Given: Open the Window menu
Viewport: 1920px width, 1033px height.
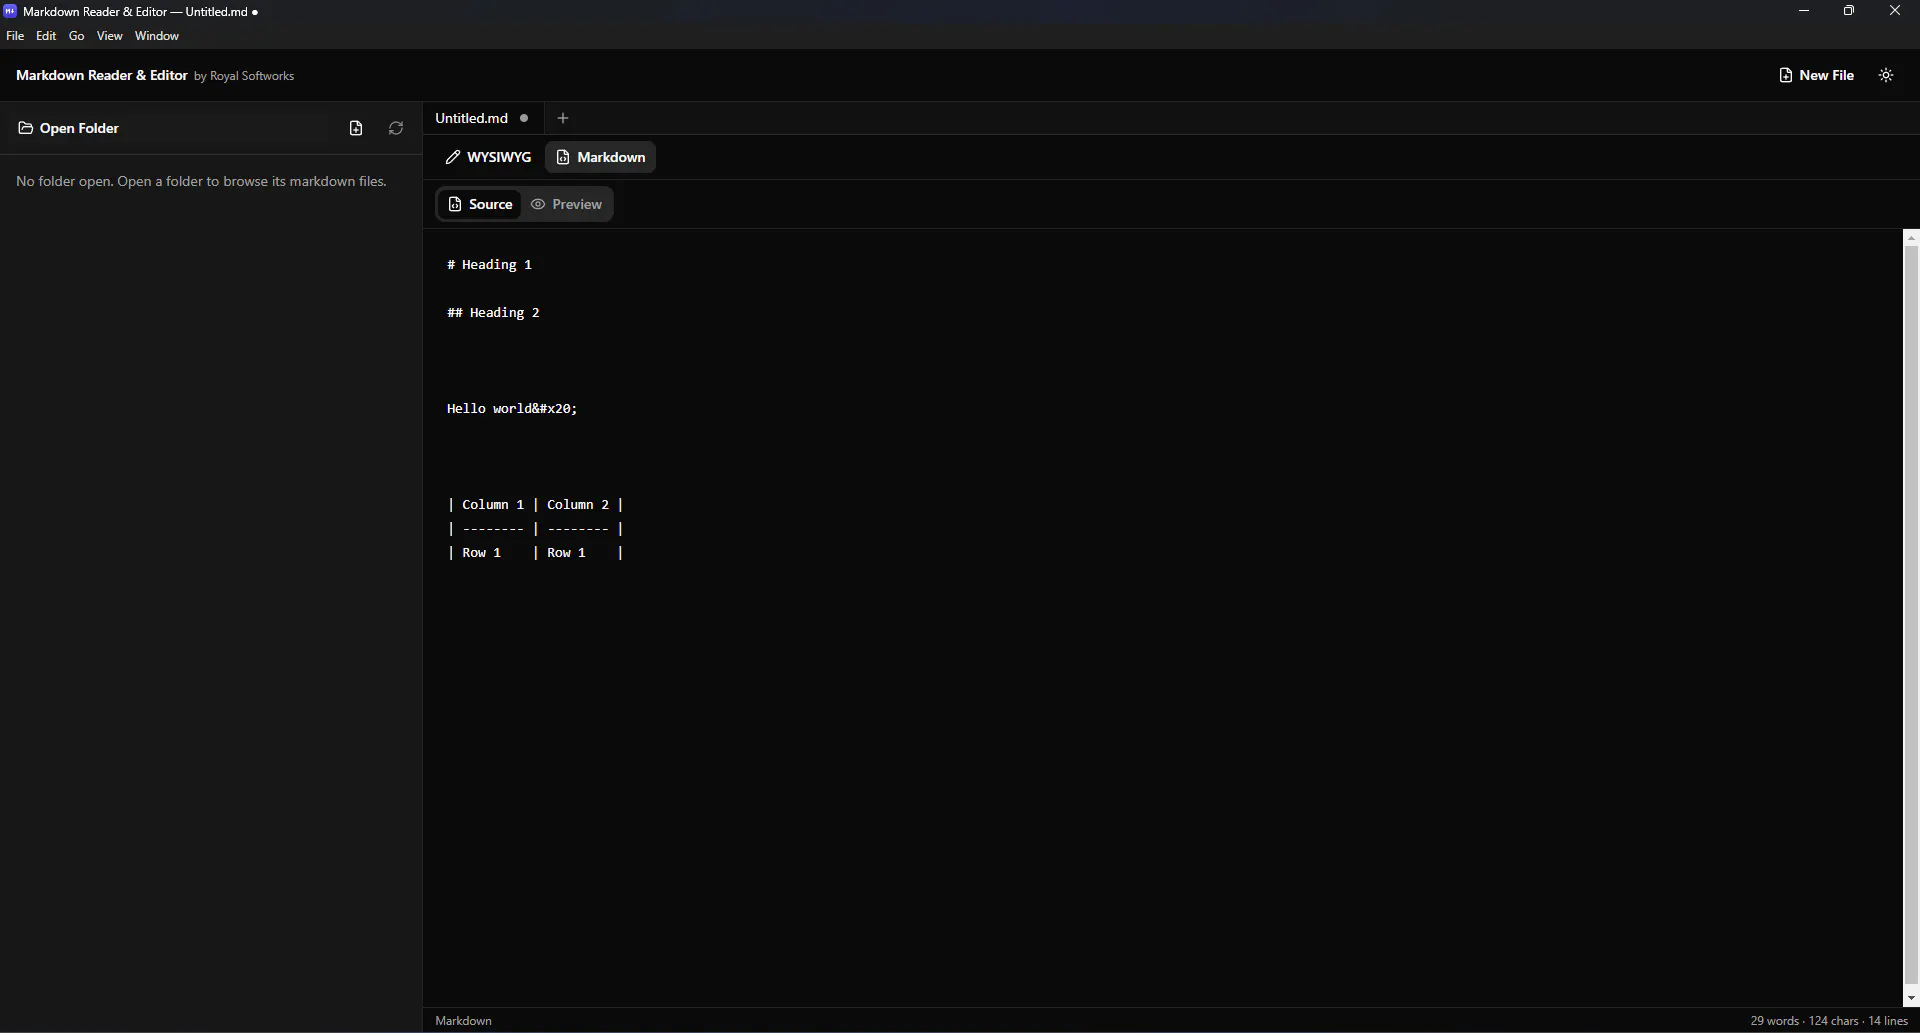Looking at the screenshot, I should coord(157,36).
